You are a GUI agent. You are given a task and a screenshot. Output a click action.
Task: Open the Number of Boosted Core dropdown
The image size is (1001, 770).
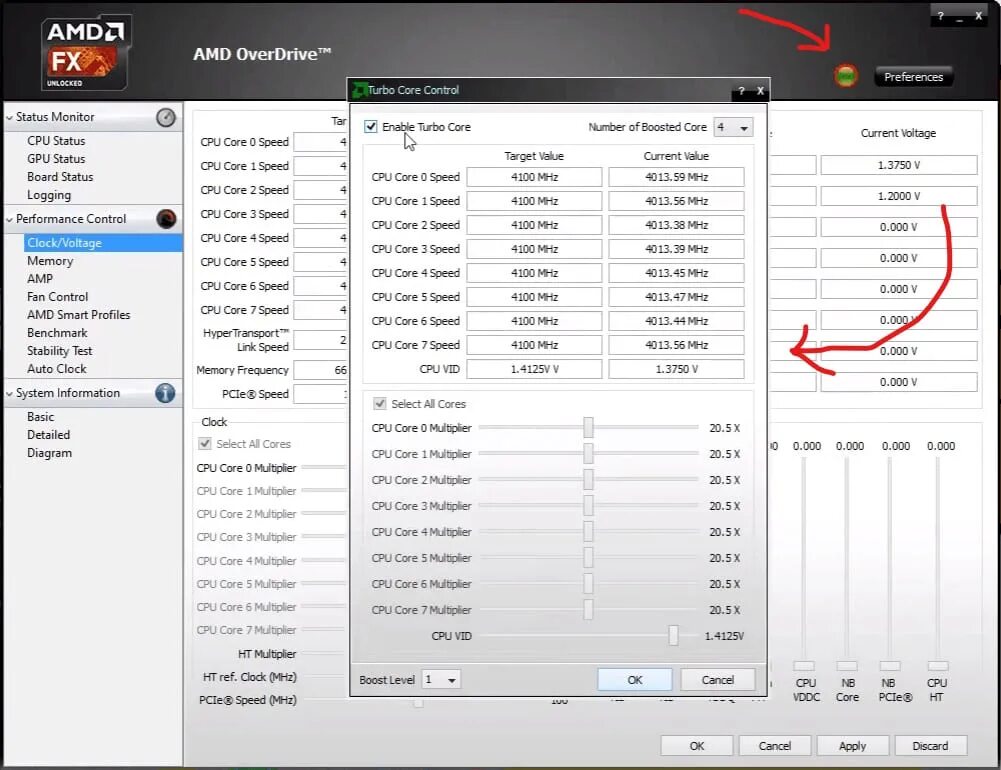pos(734,127)
